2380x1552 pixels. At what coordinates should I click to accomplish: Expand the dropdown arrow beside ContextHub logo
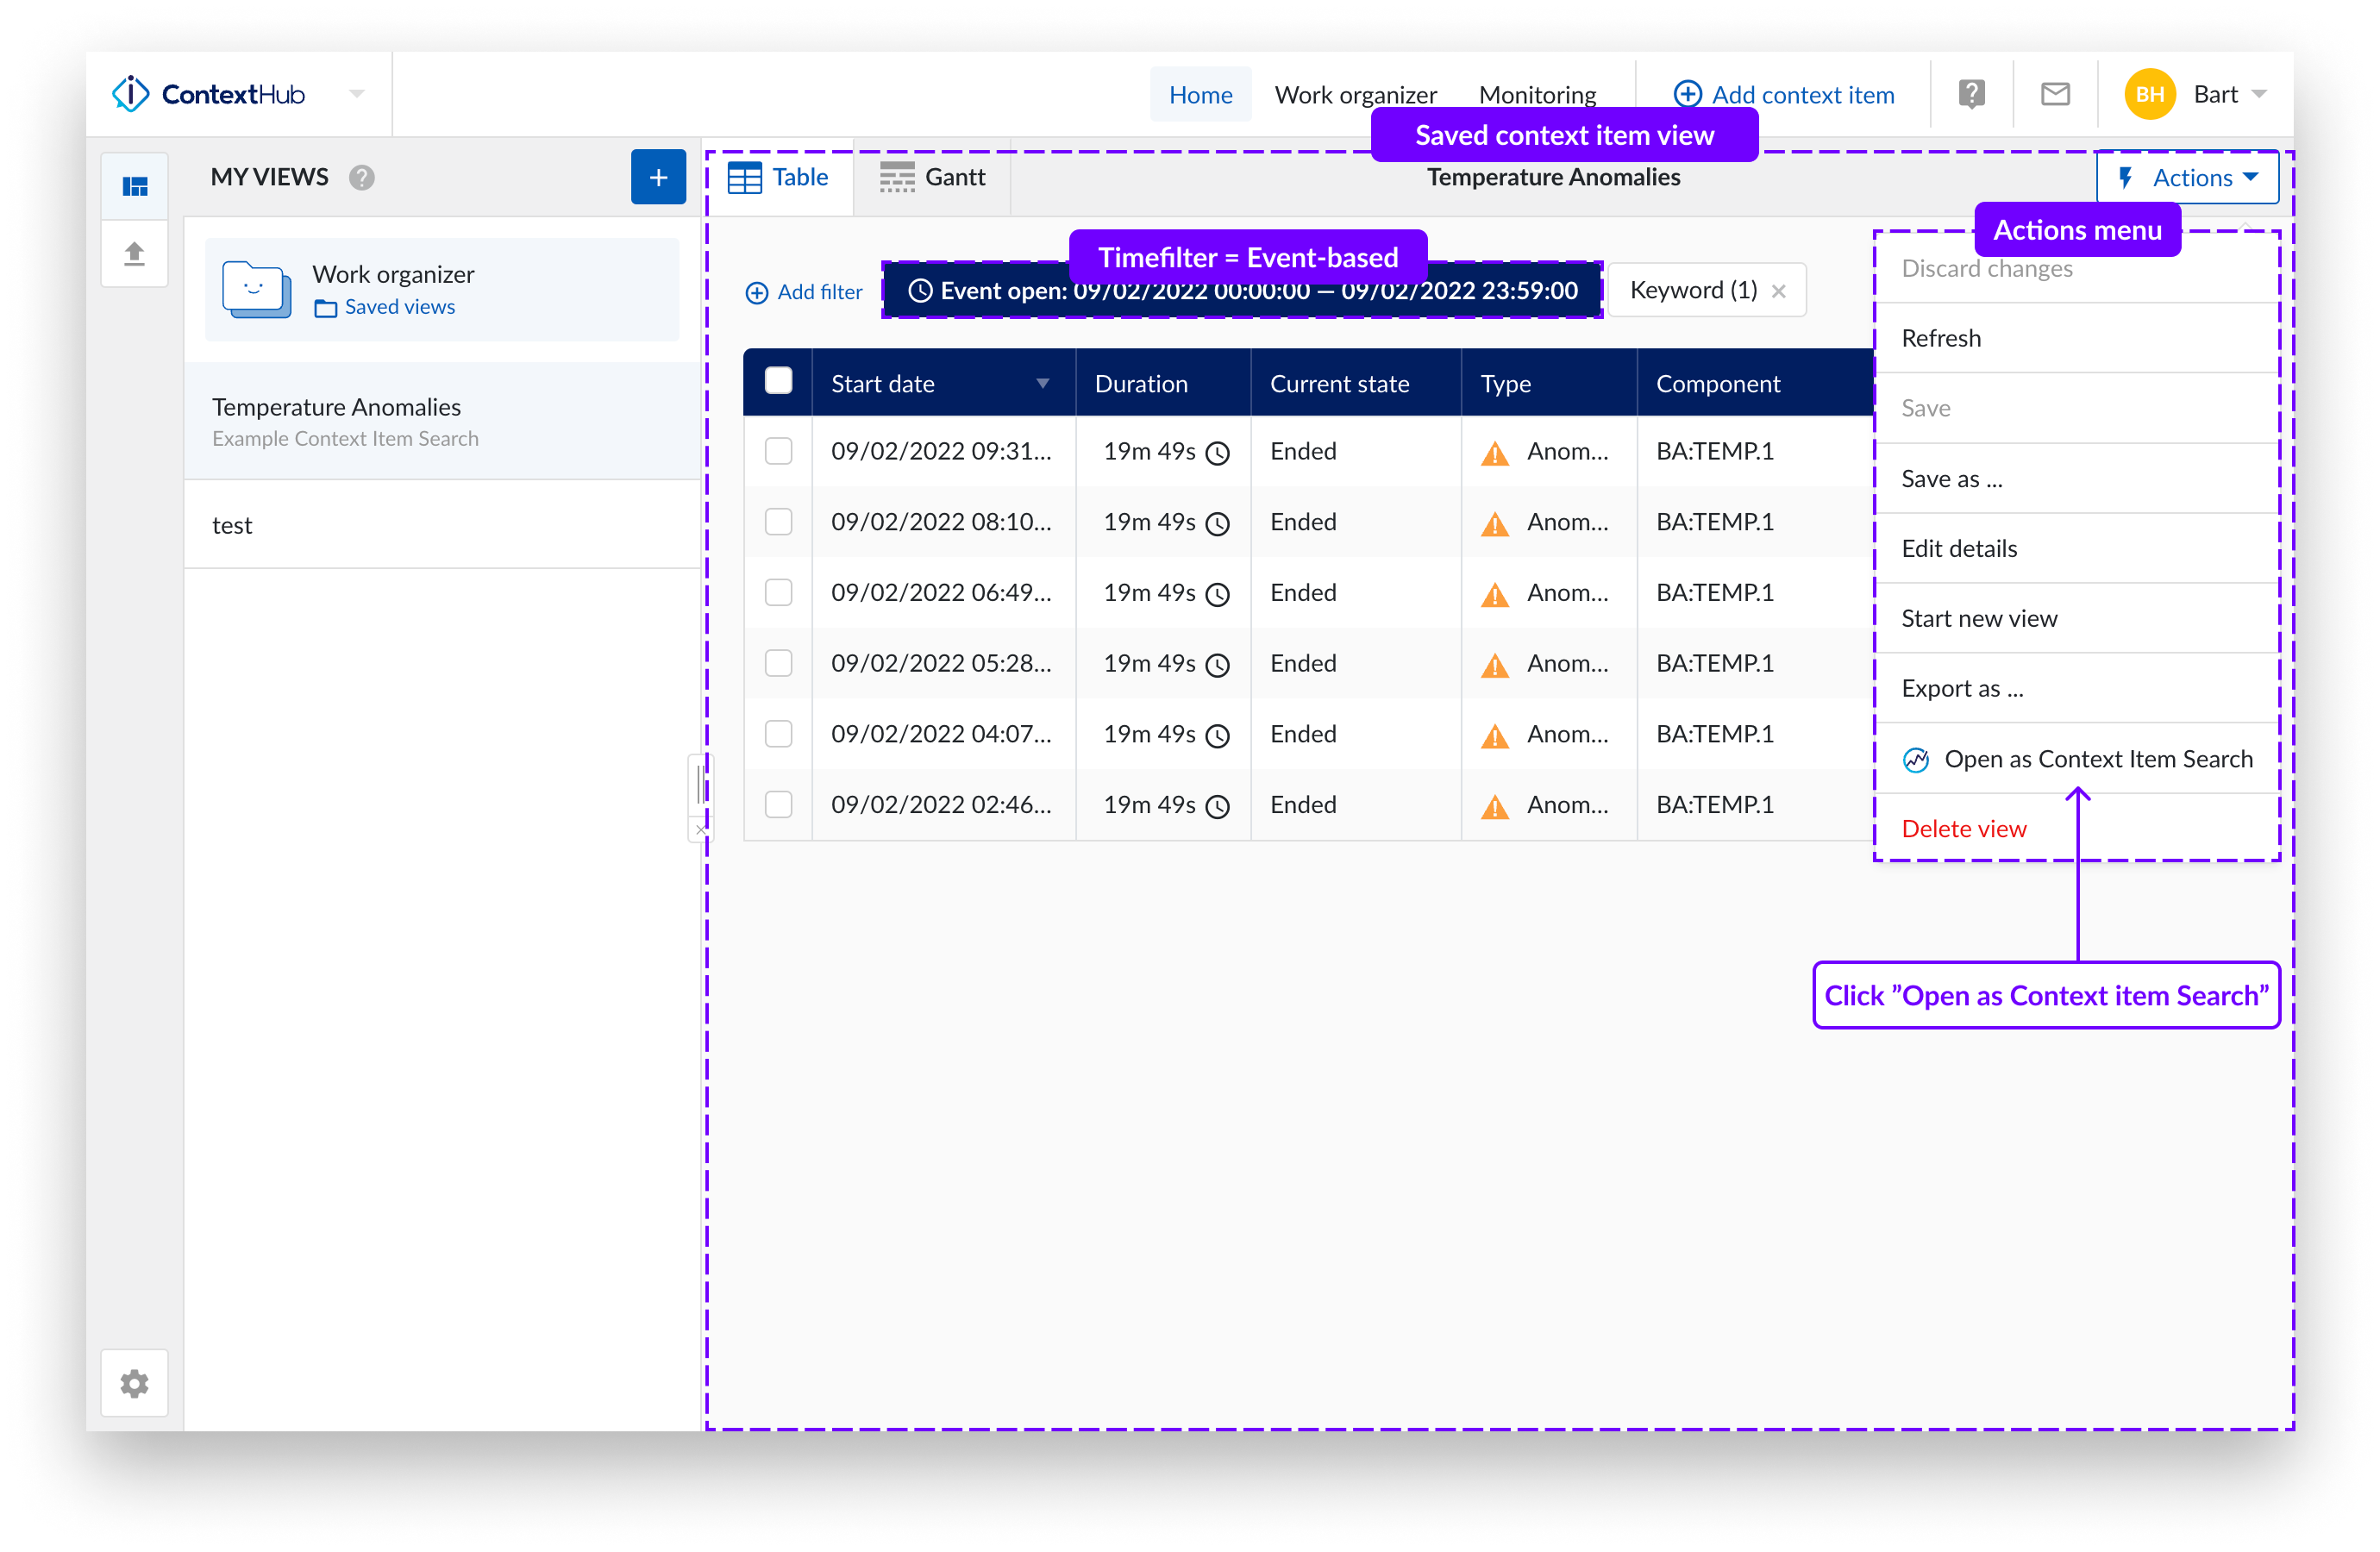357,94
